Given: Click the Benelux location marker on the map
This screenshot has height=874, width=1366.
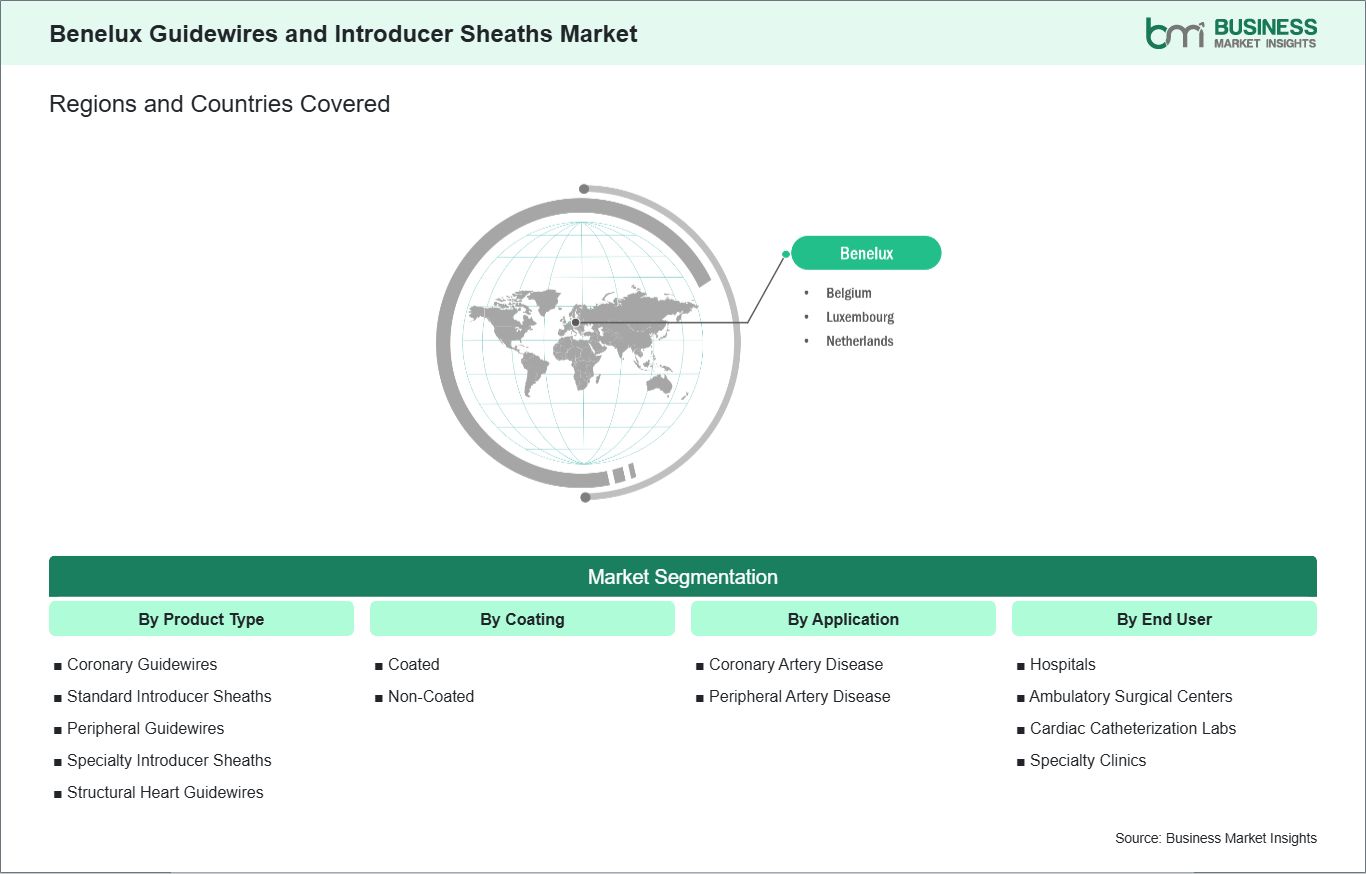Looking at the screenshot, I should (575, 322).
